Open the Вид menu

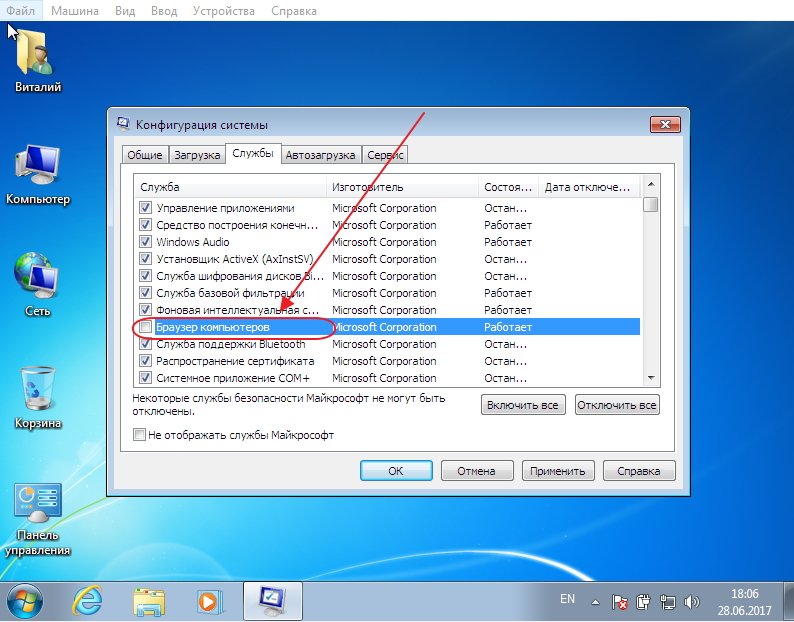coord(125,11)
